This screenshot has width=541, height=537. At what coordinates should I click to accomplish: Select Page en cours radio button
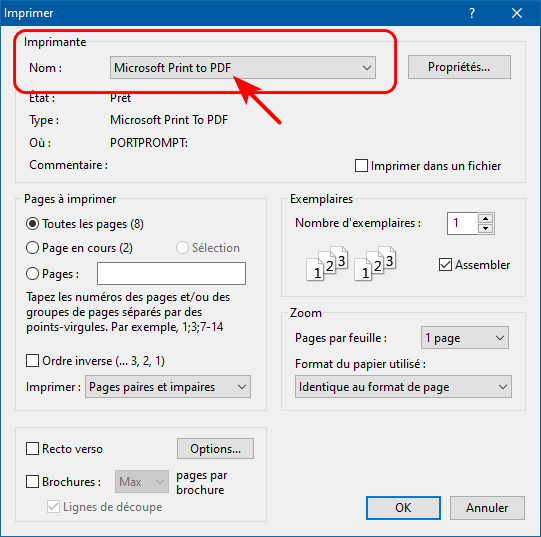[32, 247]
